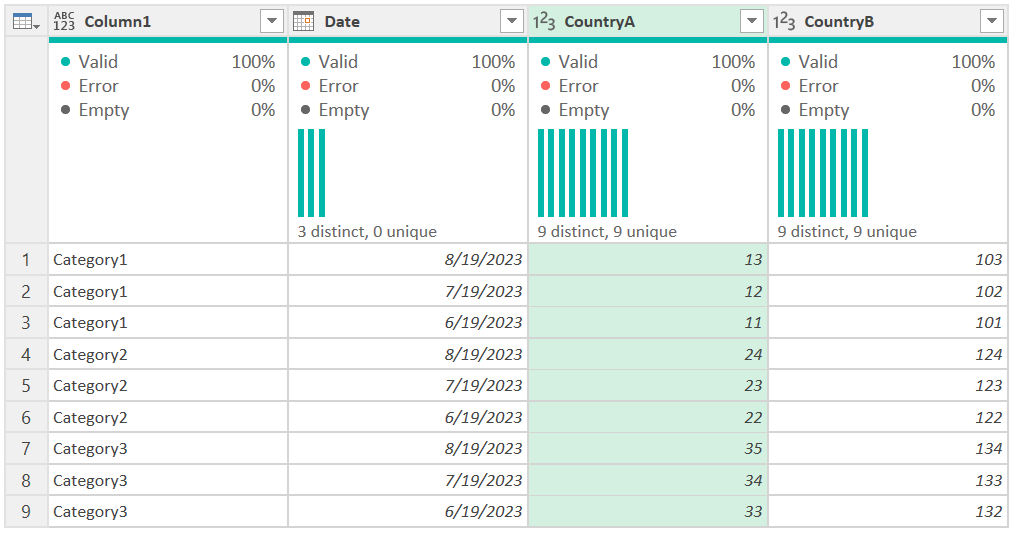Select the 6/19/2023 date in row 3
Viewport: 1016px width, 536px height.
point(408,323)
